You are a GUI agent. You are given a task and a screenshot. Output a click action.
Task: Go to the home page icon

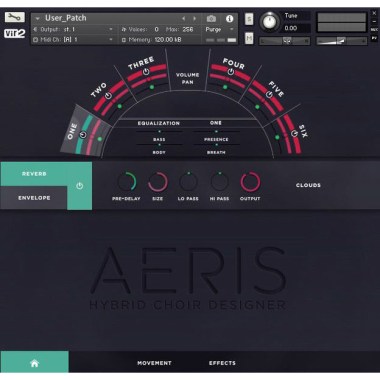(34, 363)
